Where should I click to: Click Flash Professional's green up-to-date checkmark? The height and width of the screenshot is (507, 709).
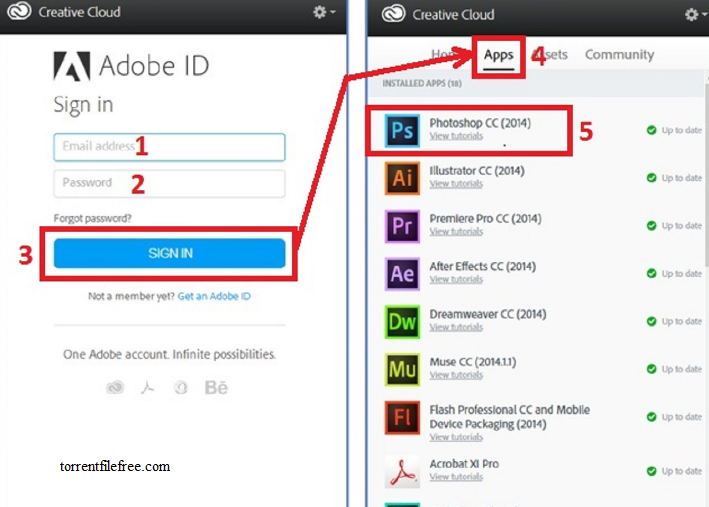pos(651,417)
